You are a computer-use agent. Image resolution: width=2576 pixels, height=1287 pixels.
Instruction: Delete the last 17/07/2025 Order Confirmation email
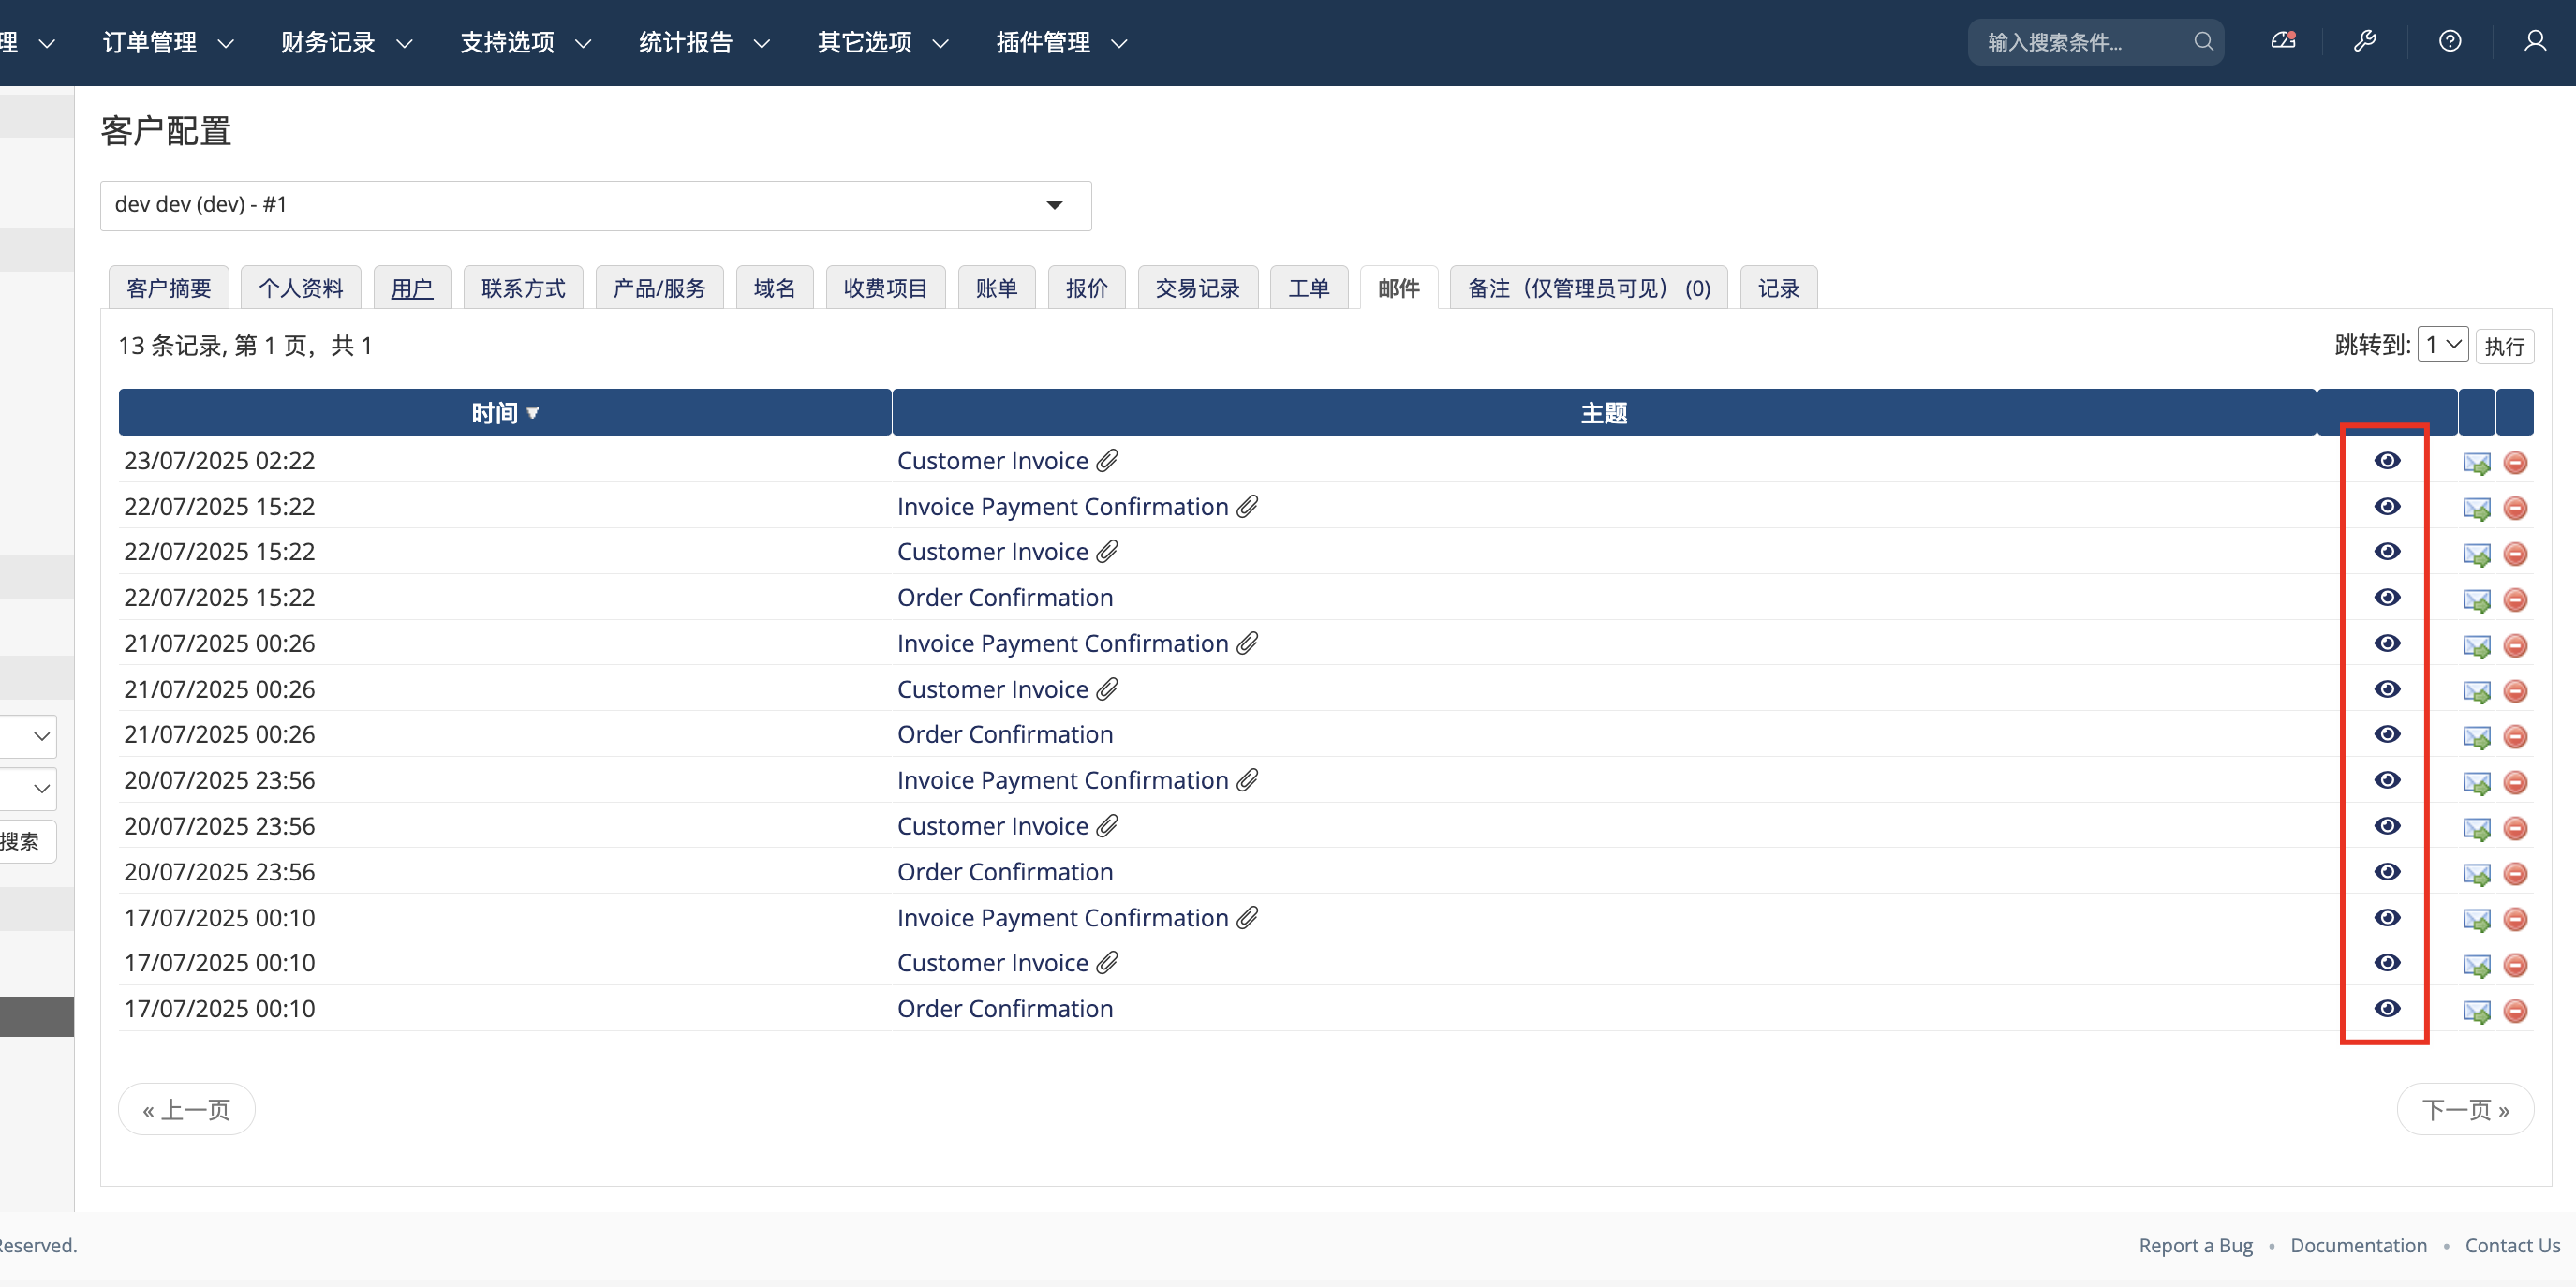2515,1010
